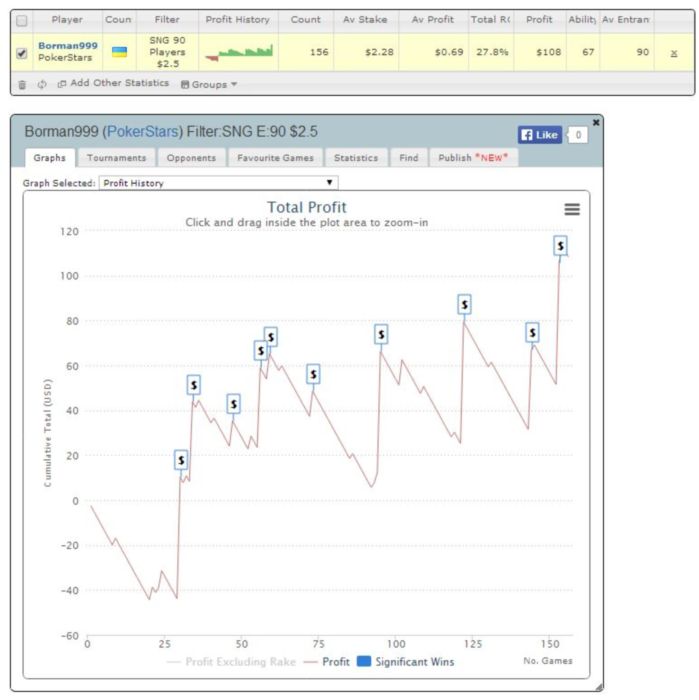
Task: Click the significant win marker near game 47
Action: 233,404
